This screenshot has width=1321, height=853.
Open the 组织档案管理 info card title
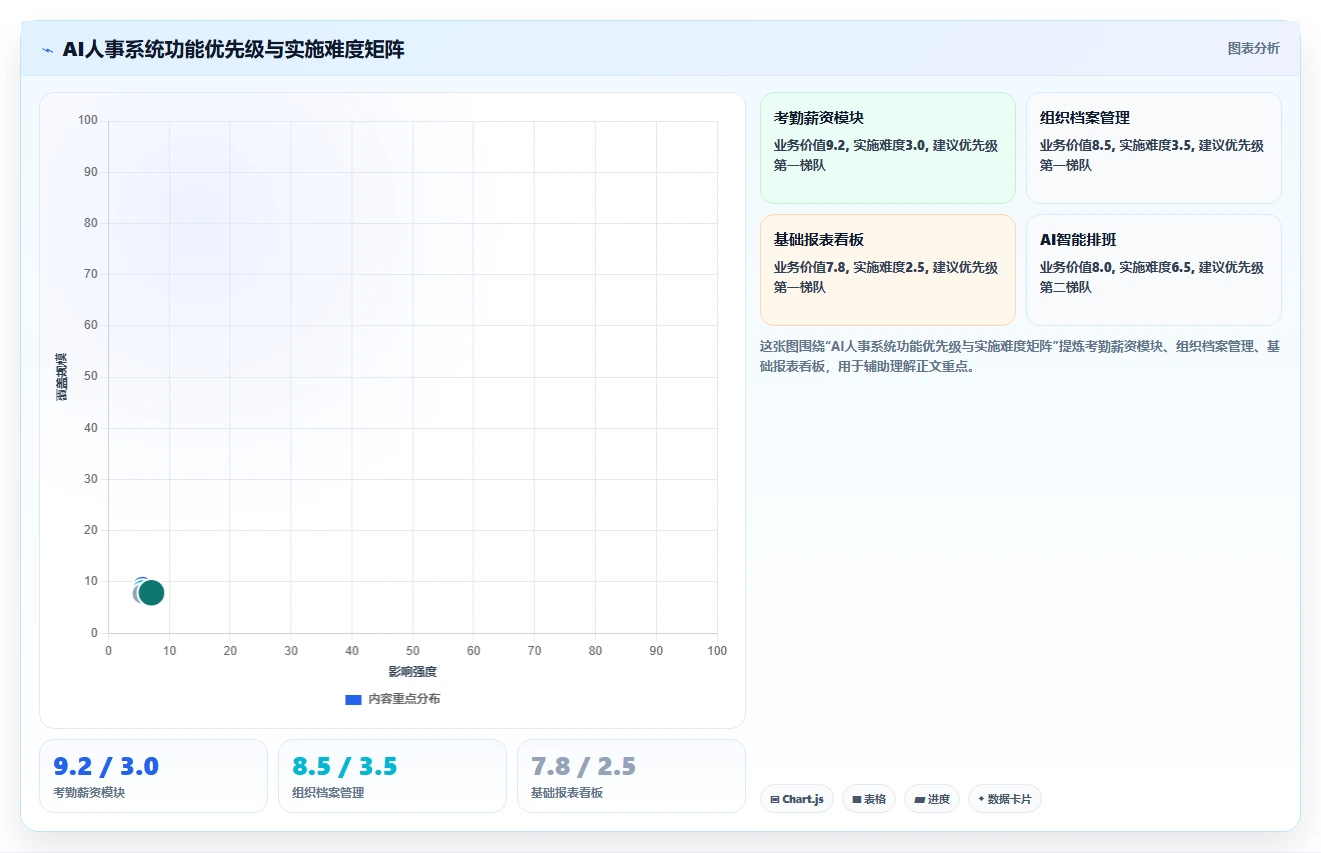point(1085,118)
